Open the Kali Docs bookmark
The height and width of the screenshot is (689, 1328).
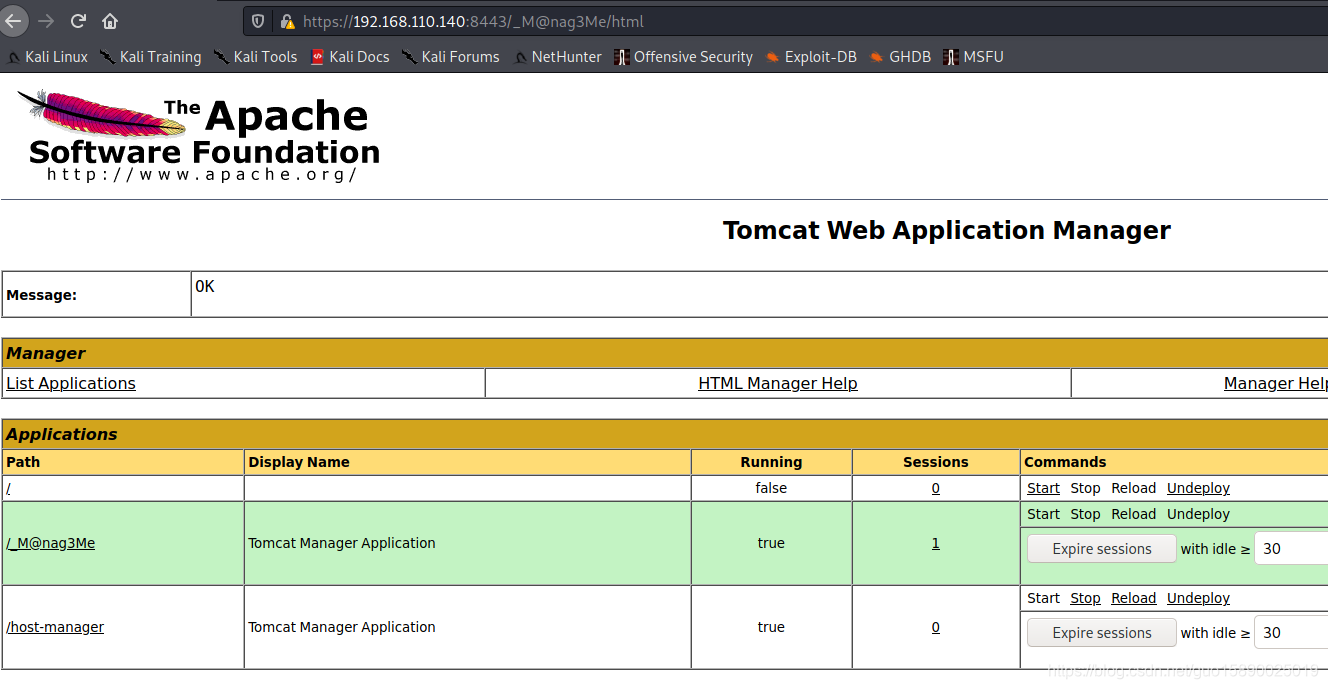pyautogui.click(x=350, y=57)
